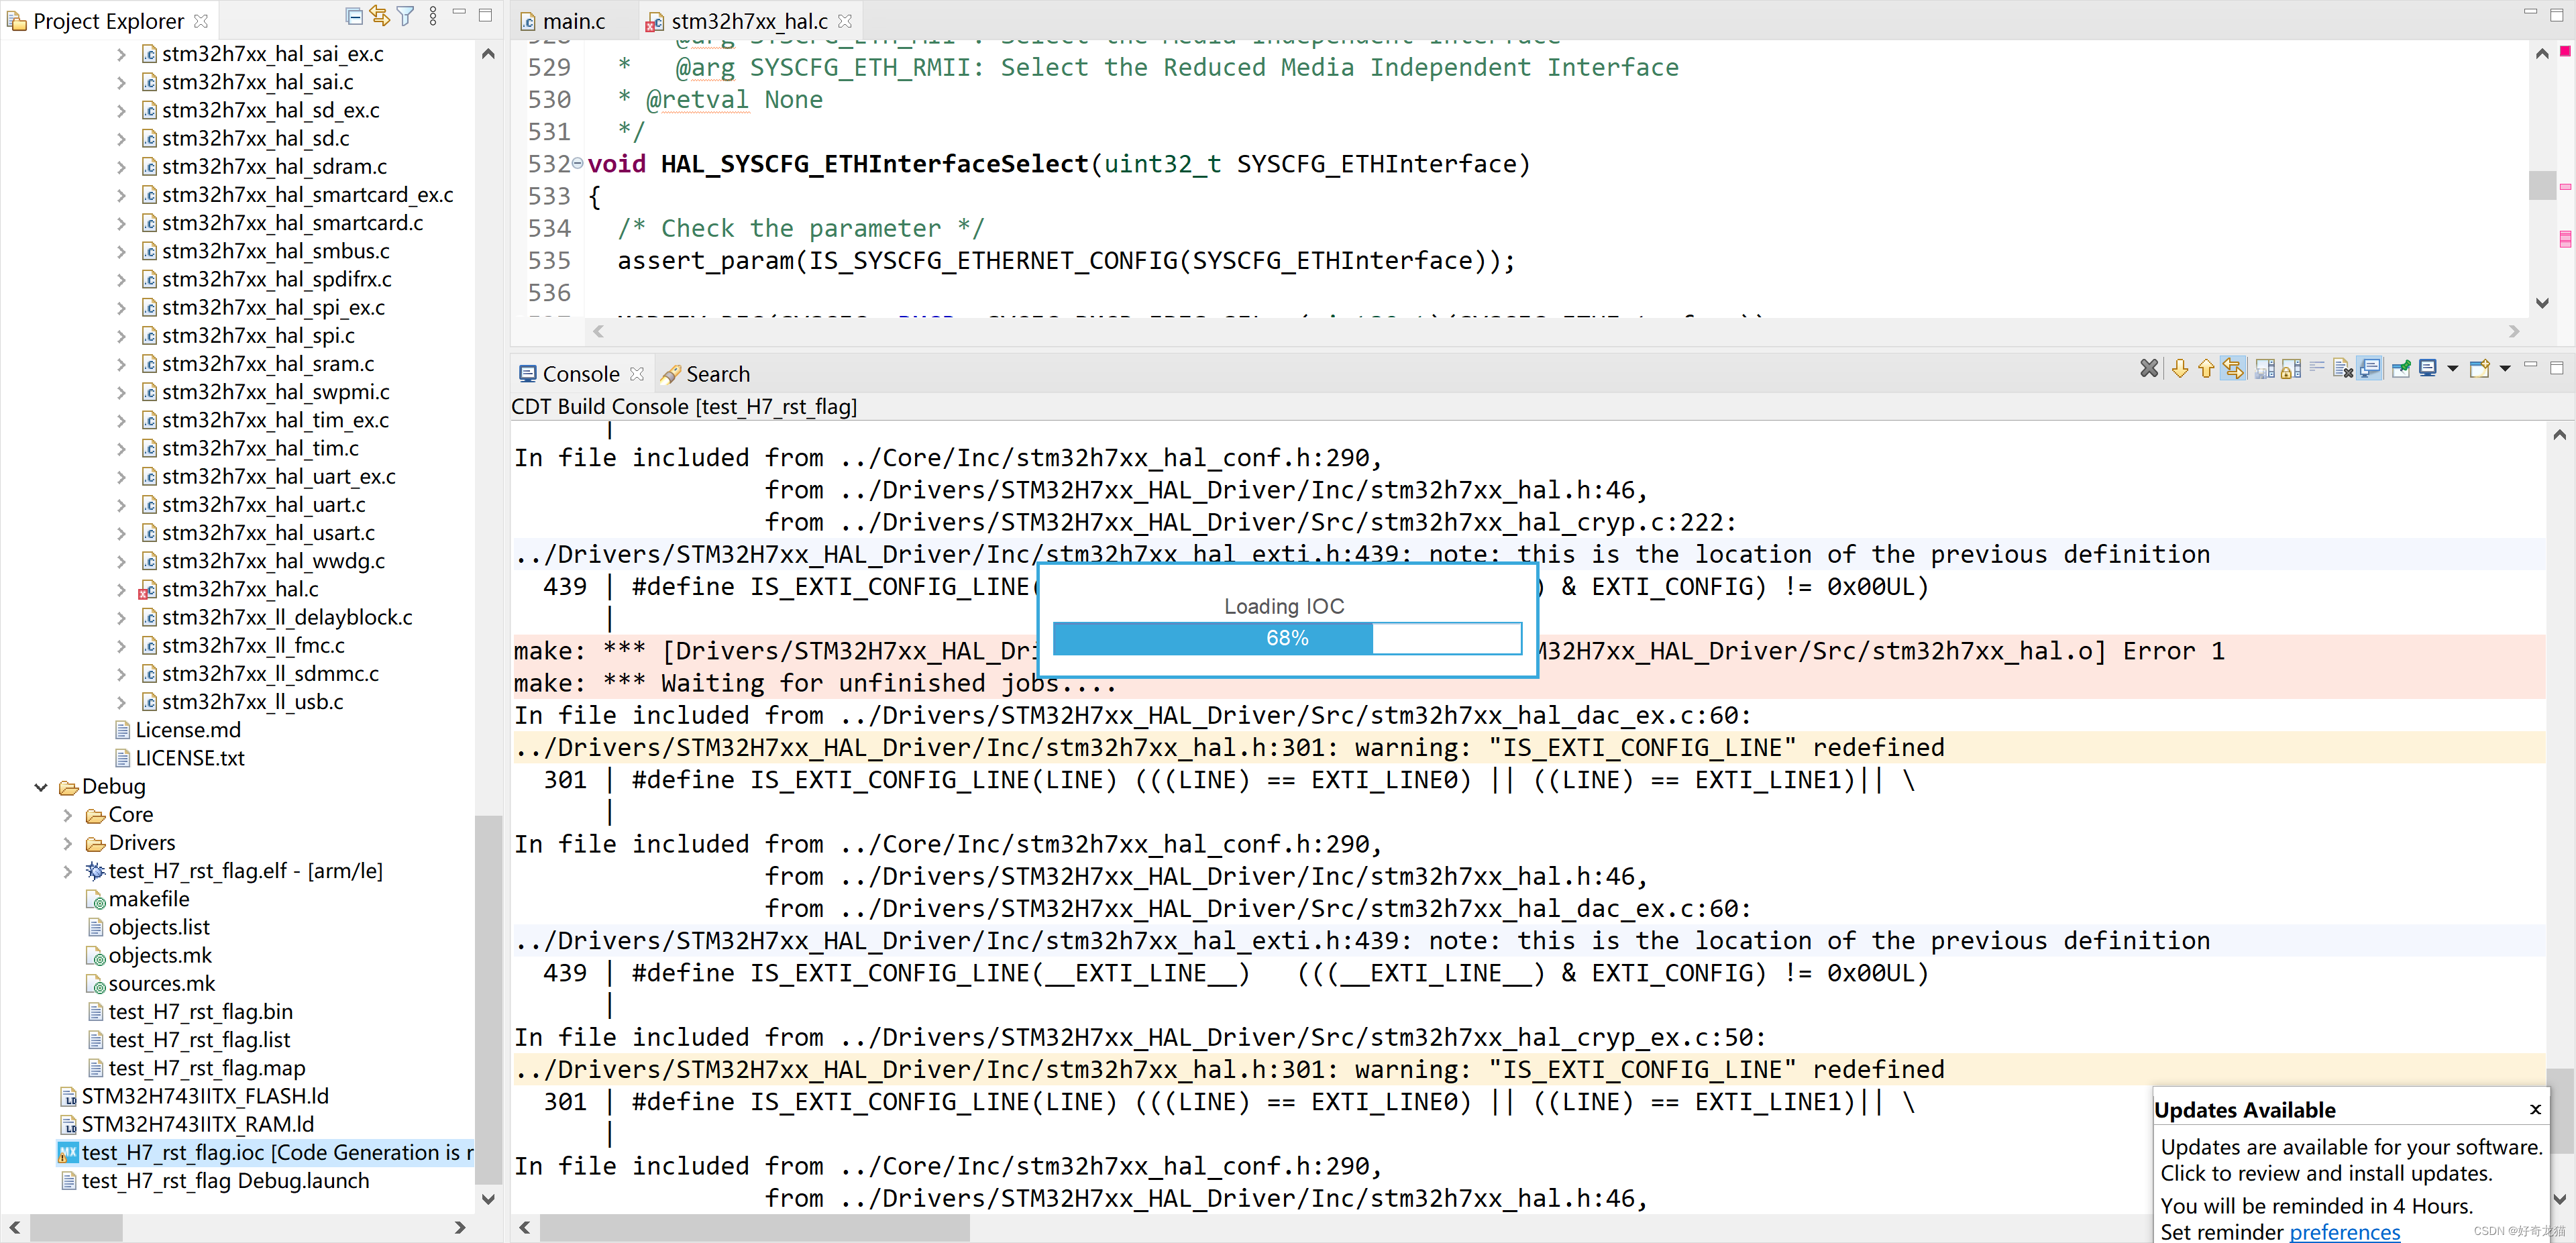2576x1243 pixels.
Task: Click the preferences link in update popup
Action: tap(2344, 1231)
